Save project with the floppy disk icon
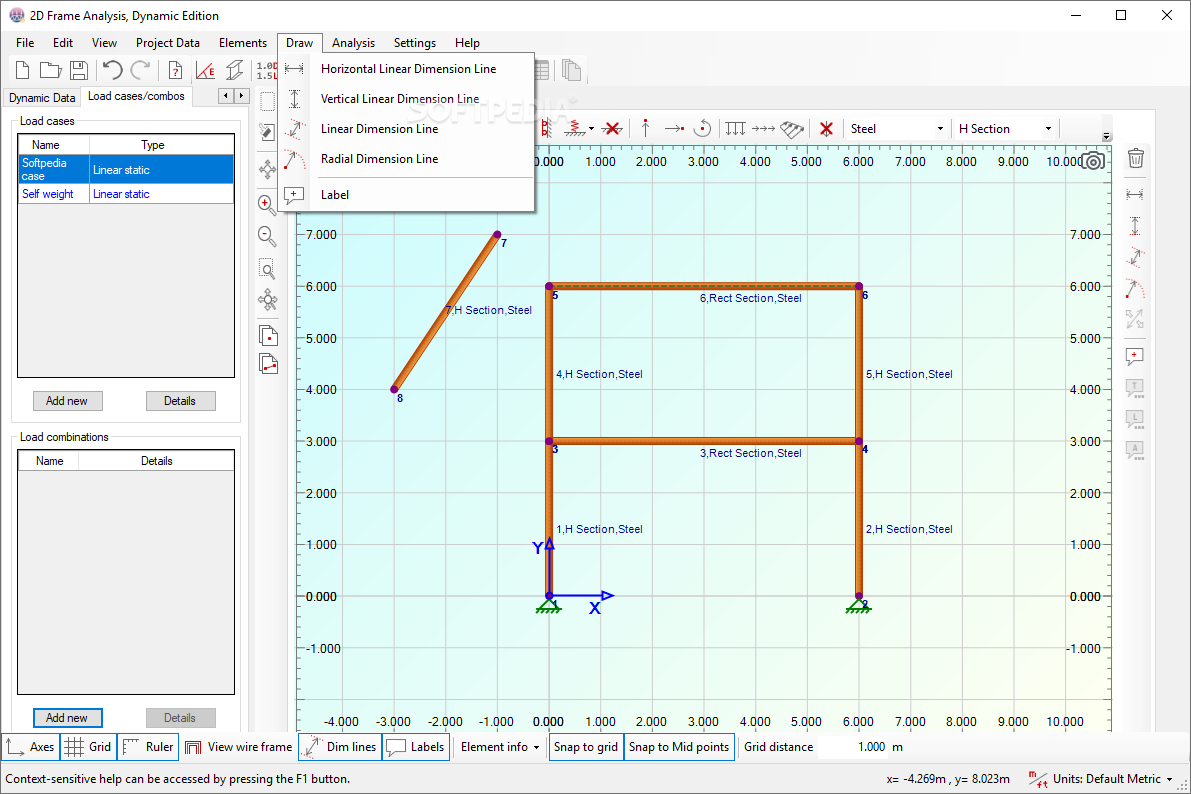 pyautogui.click(x=78, y=71)
